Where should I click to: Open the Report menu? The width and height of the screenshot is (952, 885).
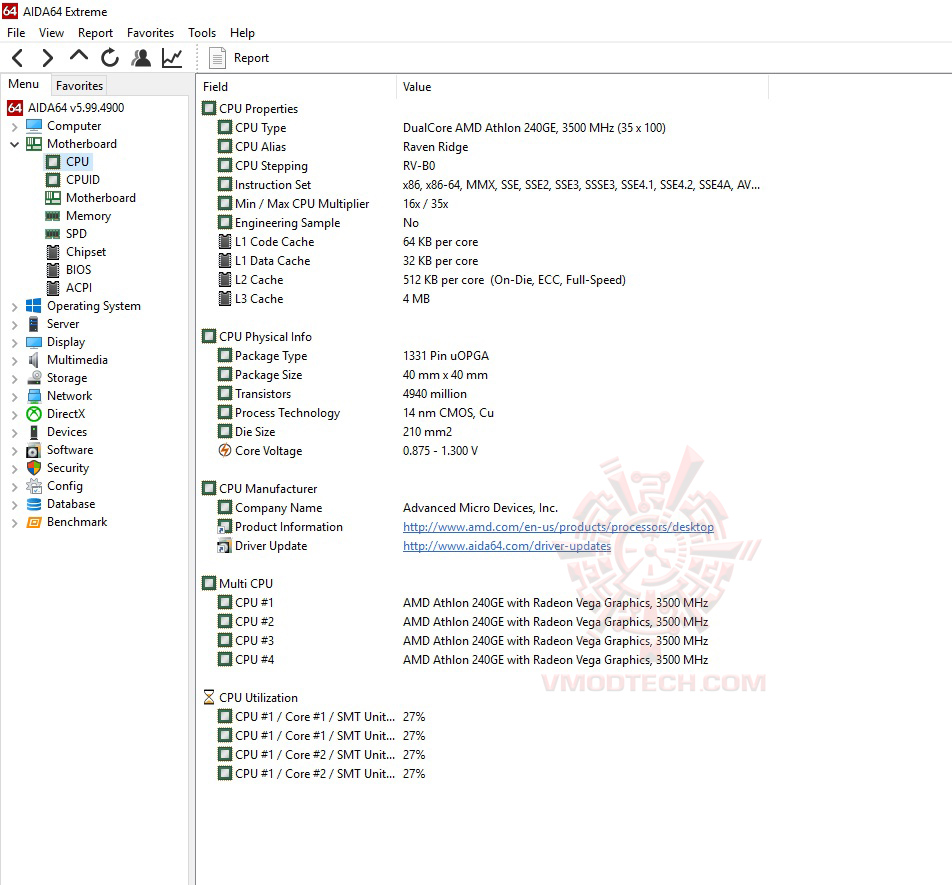[95, 33]
